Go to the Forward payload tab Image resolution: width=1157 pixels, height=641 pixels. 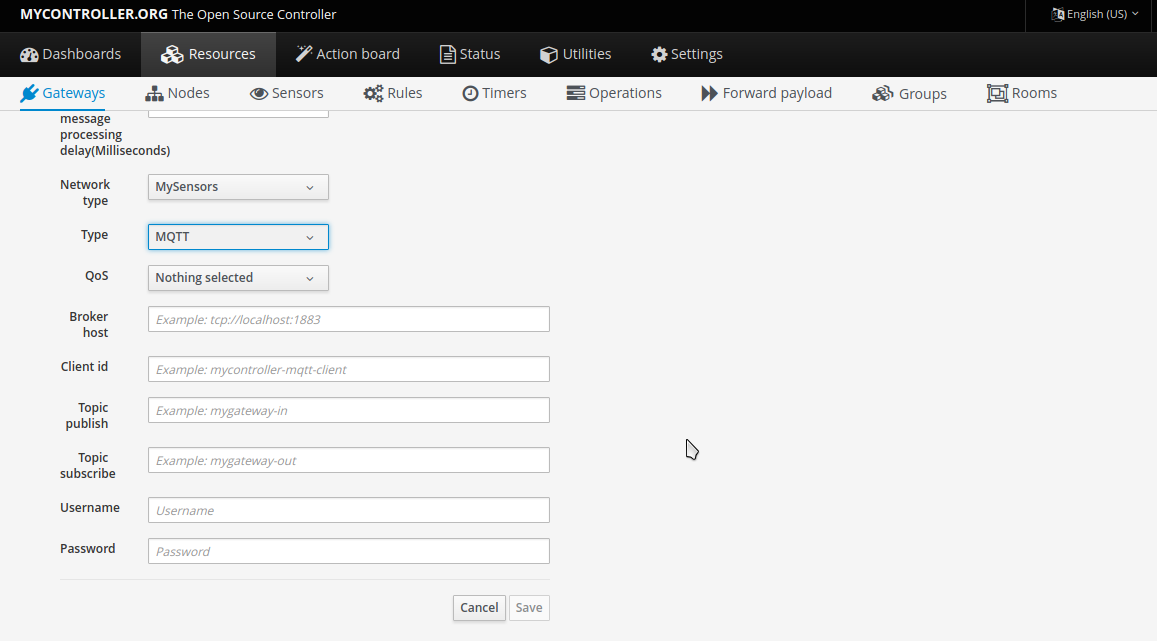click(766, 93)
